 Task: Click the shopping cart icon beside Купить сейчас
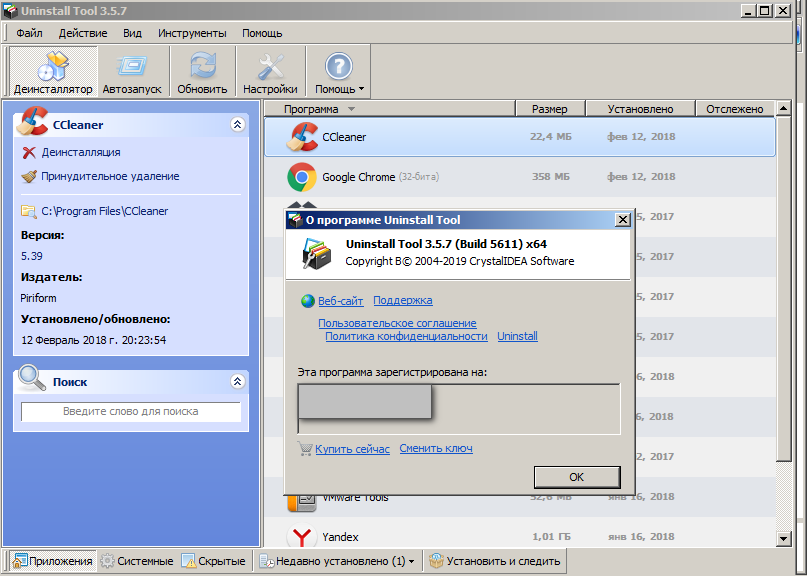point(305,449)
